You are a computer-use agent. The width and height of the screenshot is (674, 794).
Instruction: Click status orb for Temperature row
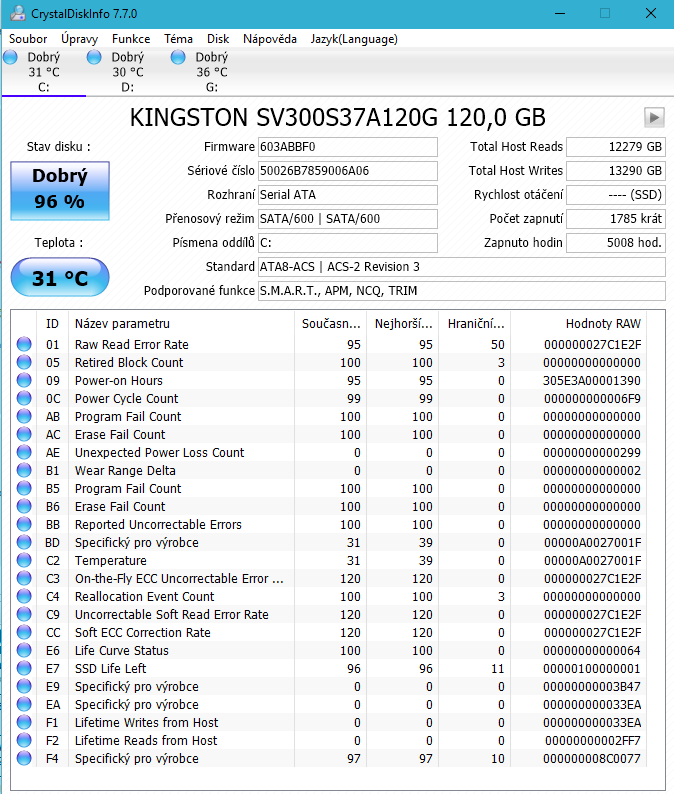(24, 561)
